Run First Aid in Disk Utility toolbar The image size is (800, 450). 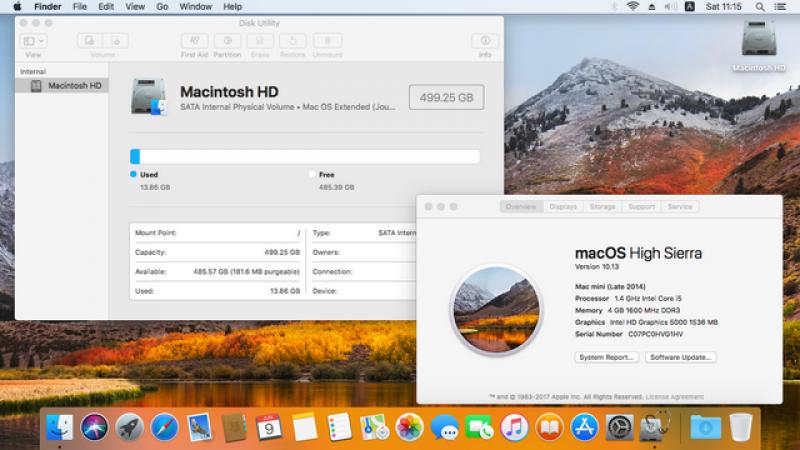pos(194,41)
